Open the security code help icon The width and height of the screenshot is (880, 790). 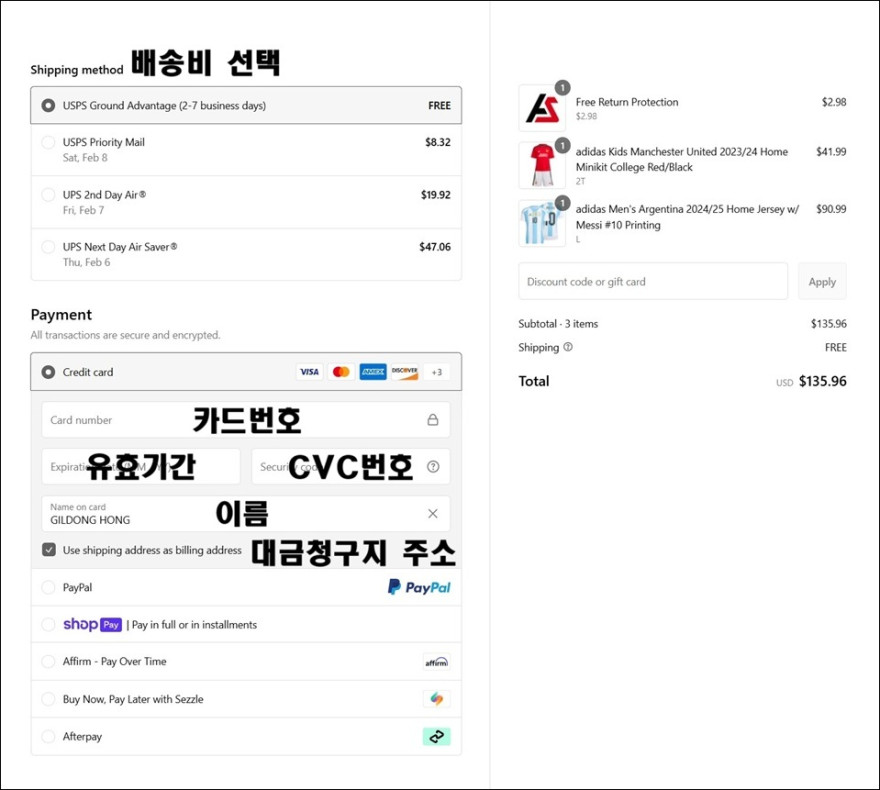433,466
